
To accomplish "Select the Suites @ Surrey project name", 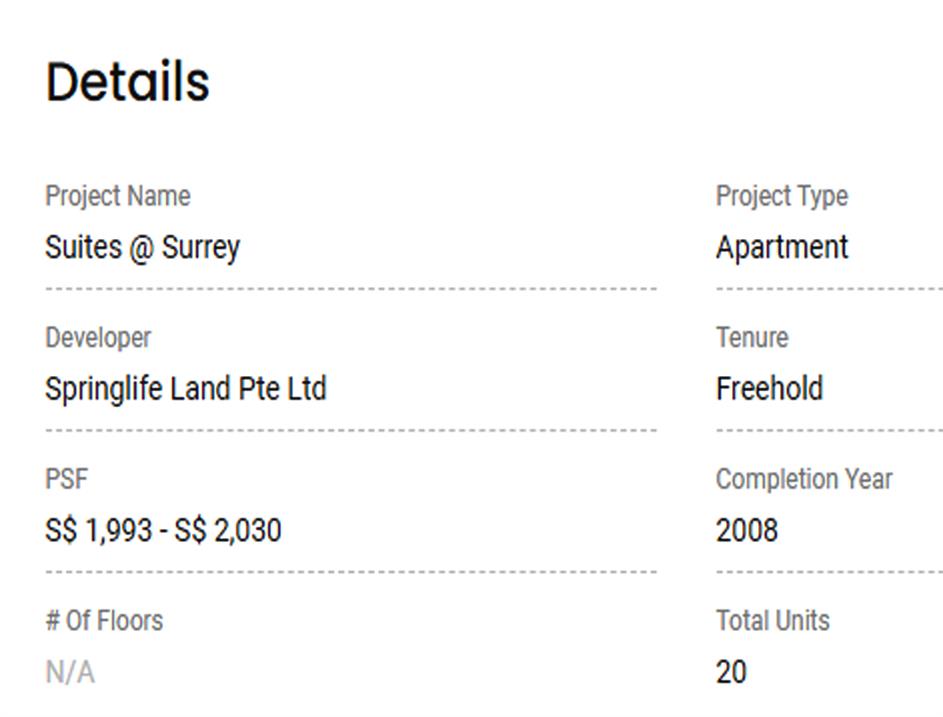I will [142, 247].
